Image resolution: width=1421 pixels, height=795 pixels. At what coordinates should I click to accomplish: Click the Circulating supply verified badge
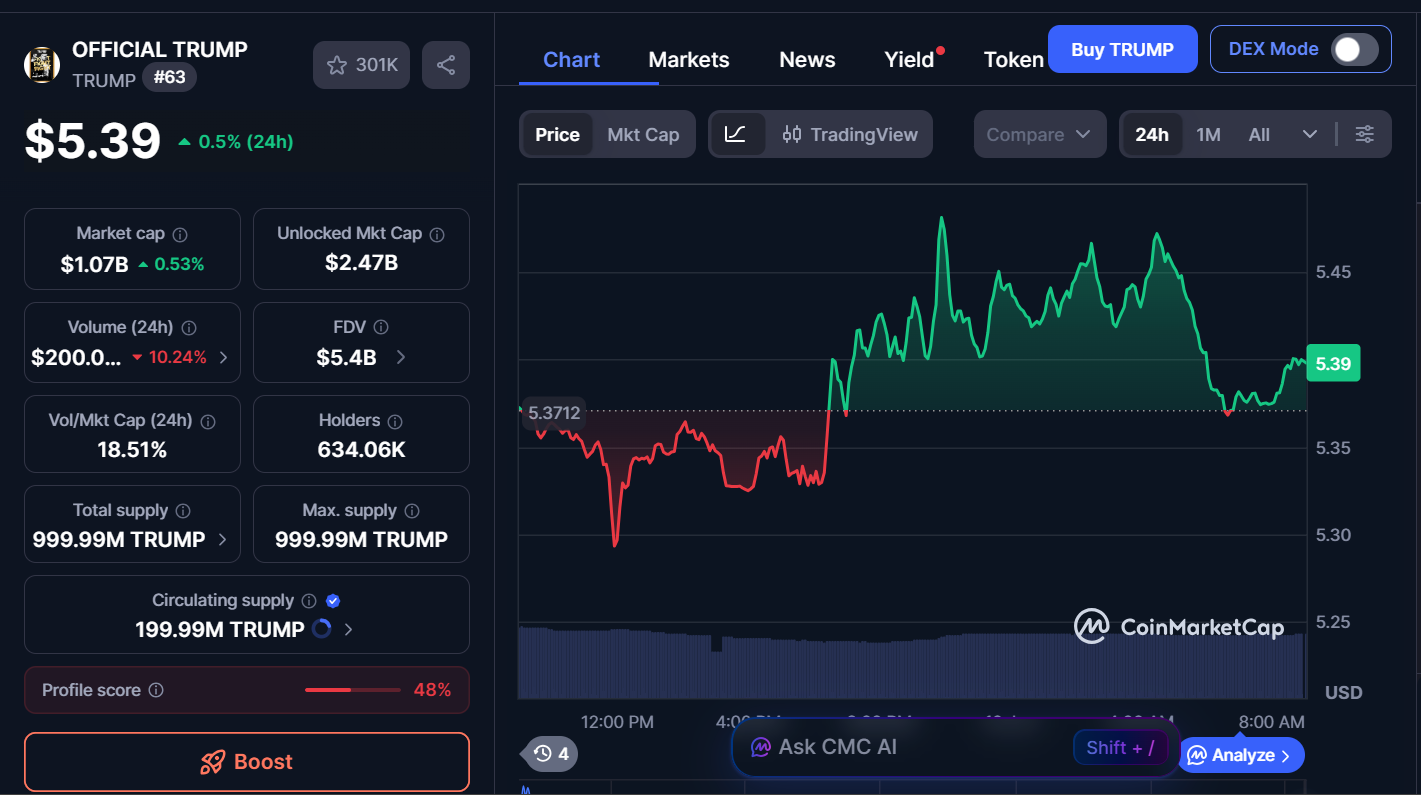pos(333,601)
